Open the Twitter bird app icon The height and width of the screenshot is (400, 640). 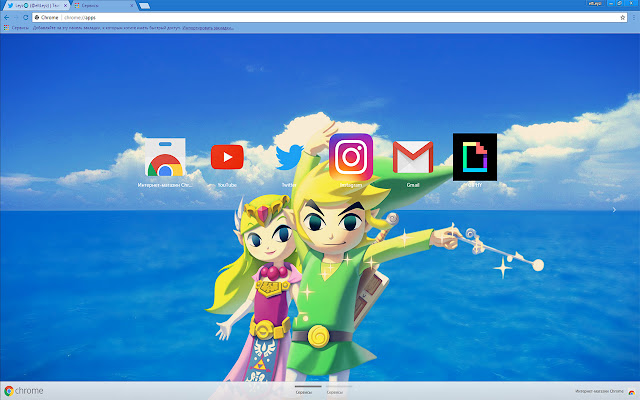(289, 157)
